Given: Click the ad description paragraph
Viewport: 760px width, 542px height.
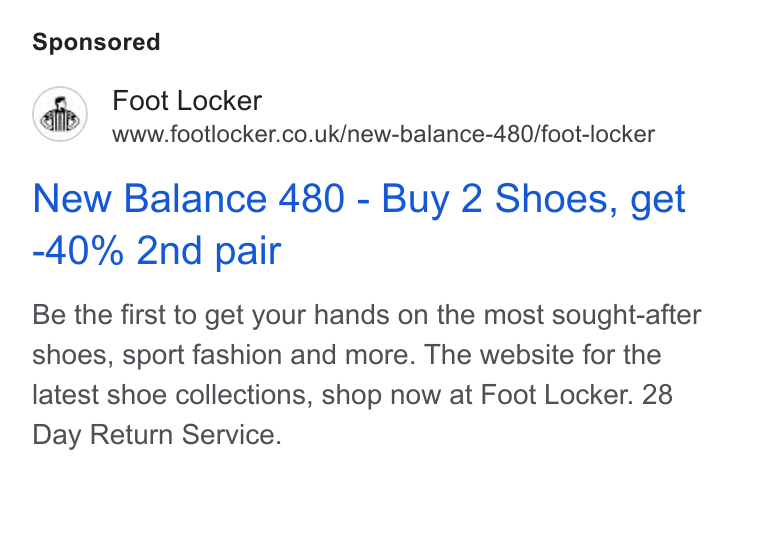Looking at the screenshot, I should click(x=367, y=375).
